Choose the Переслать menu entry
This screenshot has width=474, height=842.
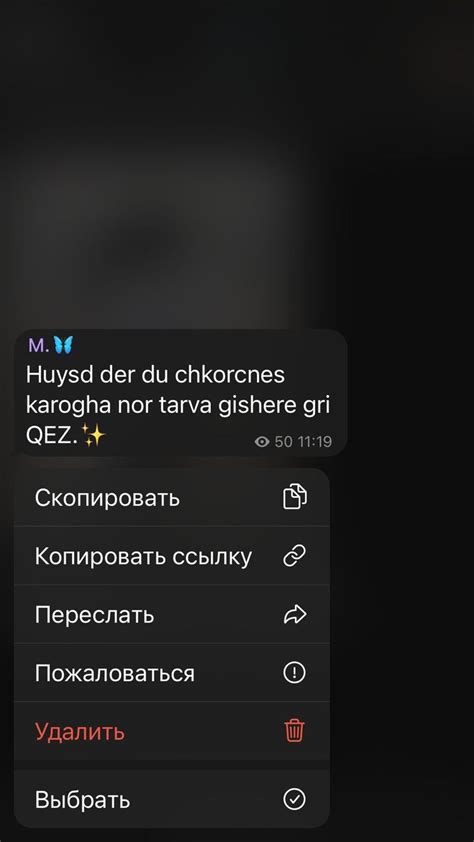tap(172, 614)
